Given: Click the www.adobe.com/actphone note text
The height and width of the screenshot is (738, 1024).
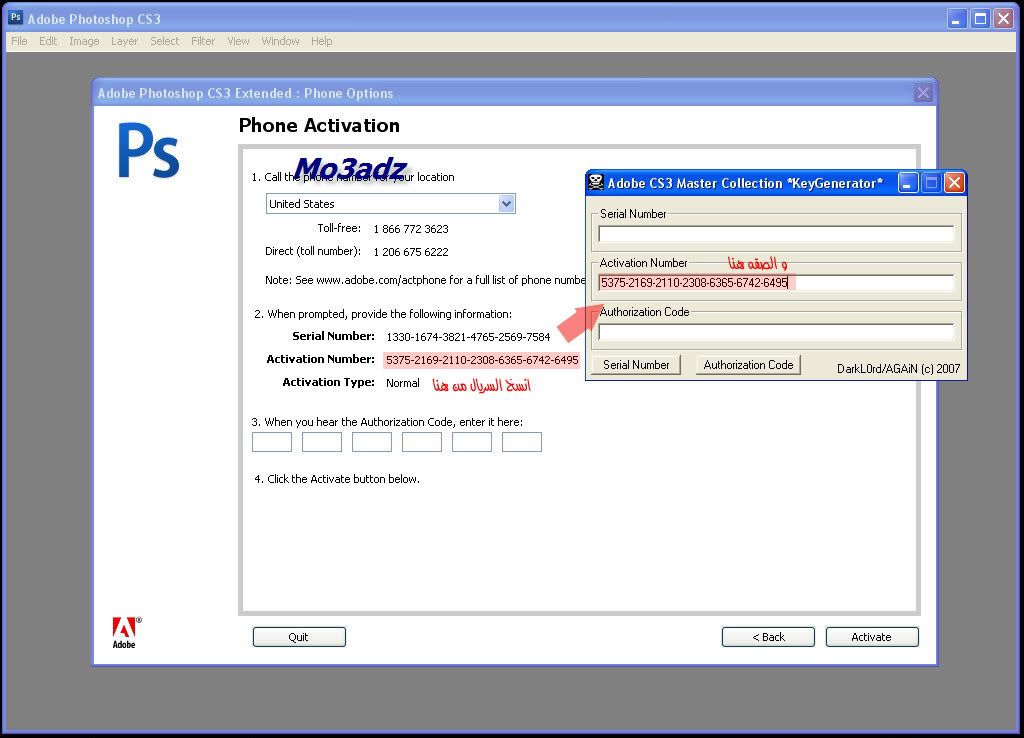Looking at the screenshot, I should tap(425, 280).
